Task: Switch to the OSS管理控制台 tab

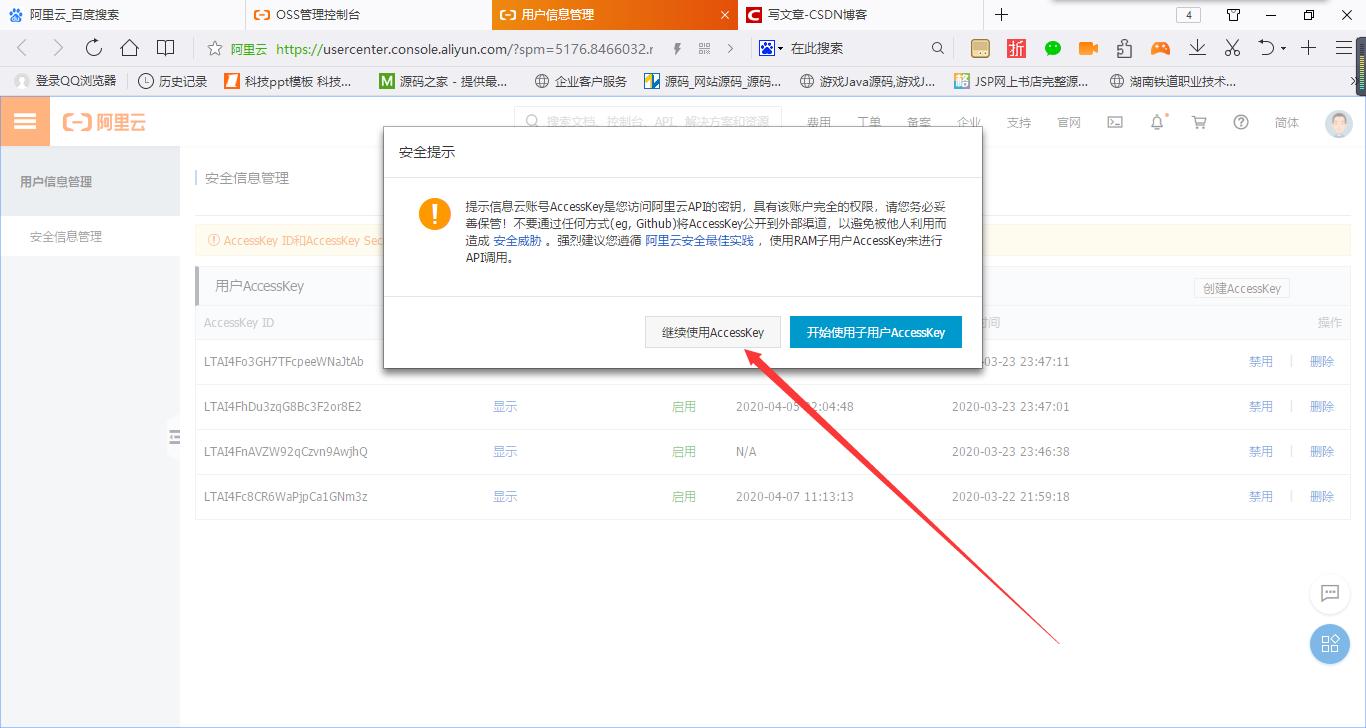Action: coord(368,15)
